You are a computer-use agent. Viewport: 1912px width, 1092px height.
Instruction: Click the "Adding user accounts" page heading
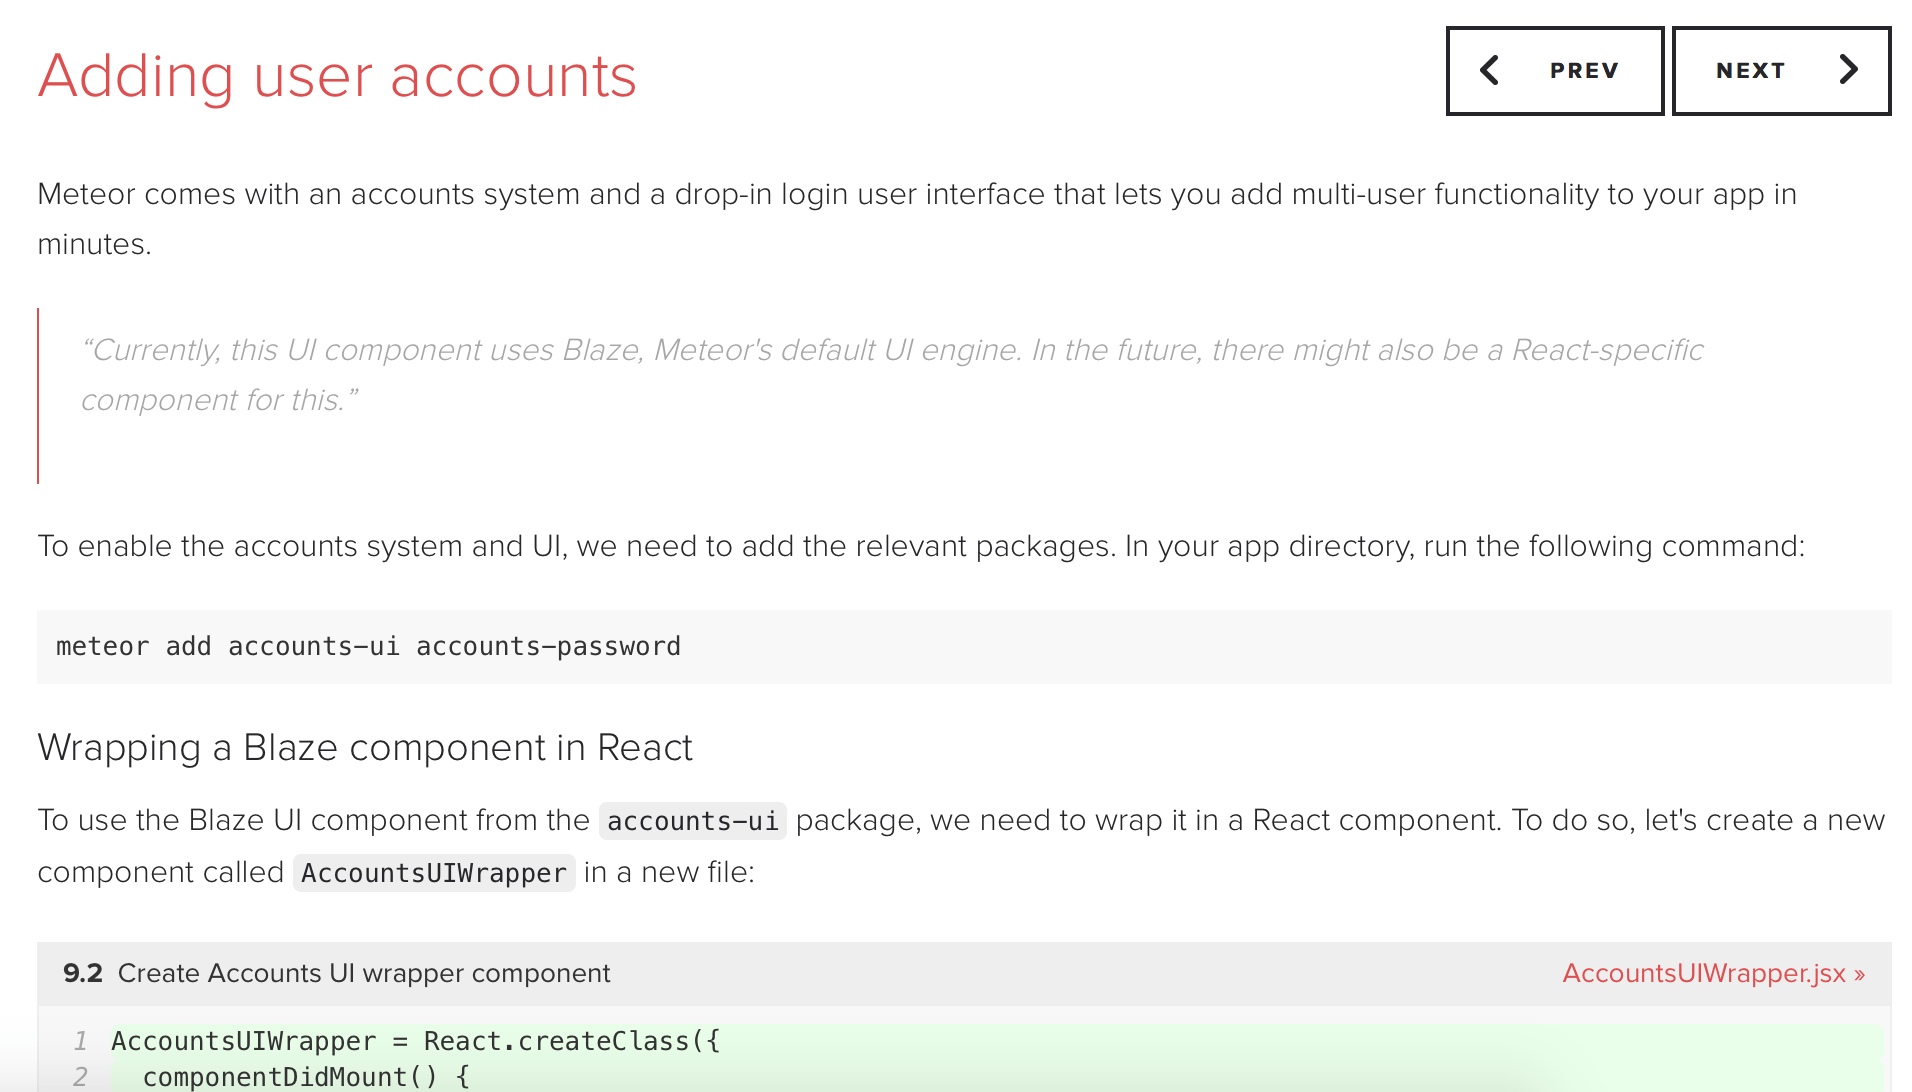(337, 76)
